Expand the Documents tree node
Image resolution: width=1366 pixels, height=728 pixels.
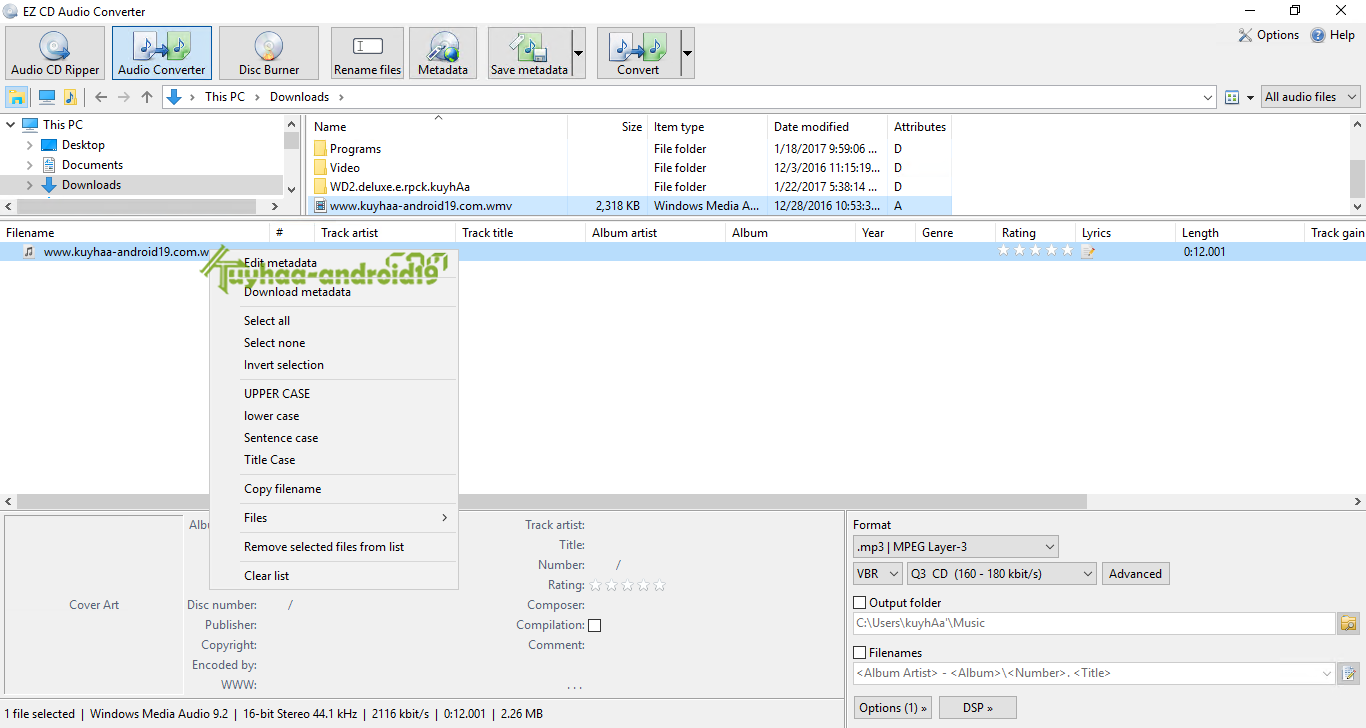[30, 165]
